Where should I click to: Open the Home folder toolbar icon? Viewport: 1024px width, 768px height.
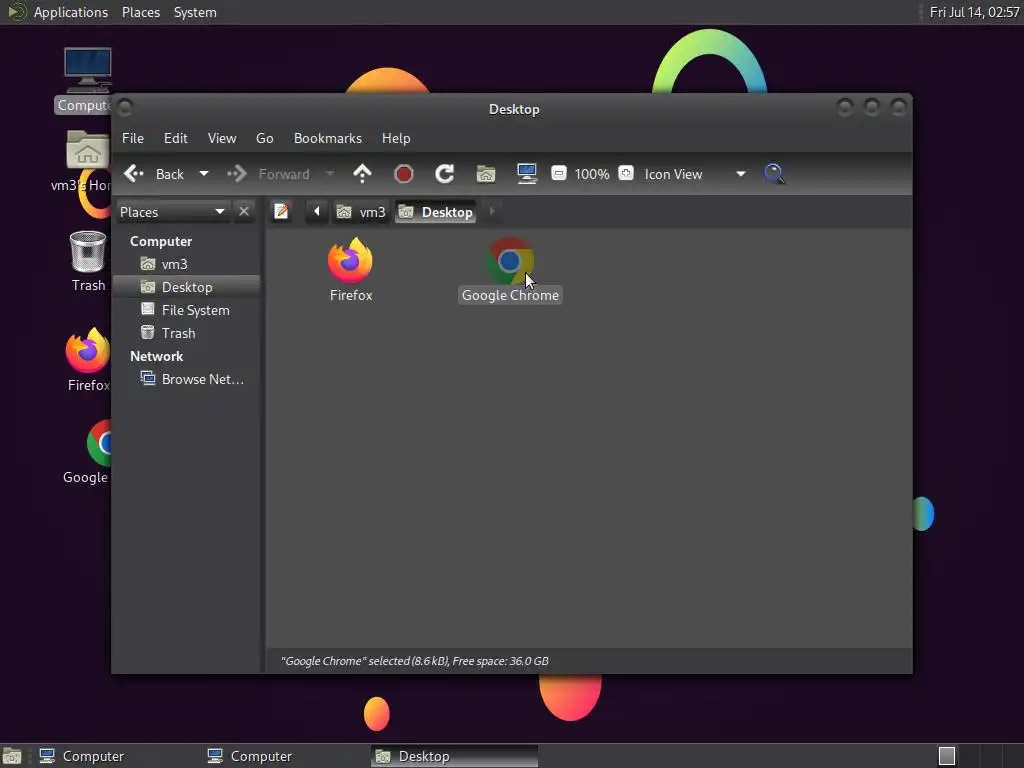pyautogui.click(x=486, y=174)
